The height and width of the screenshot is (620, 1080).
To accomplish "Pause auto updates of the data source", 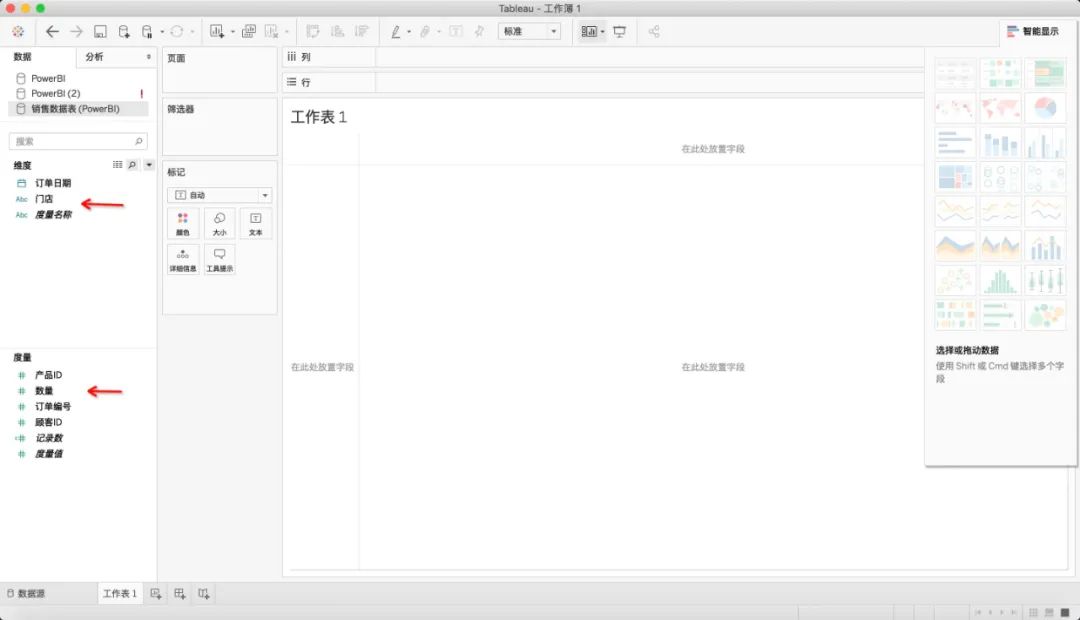I will 147,32.
